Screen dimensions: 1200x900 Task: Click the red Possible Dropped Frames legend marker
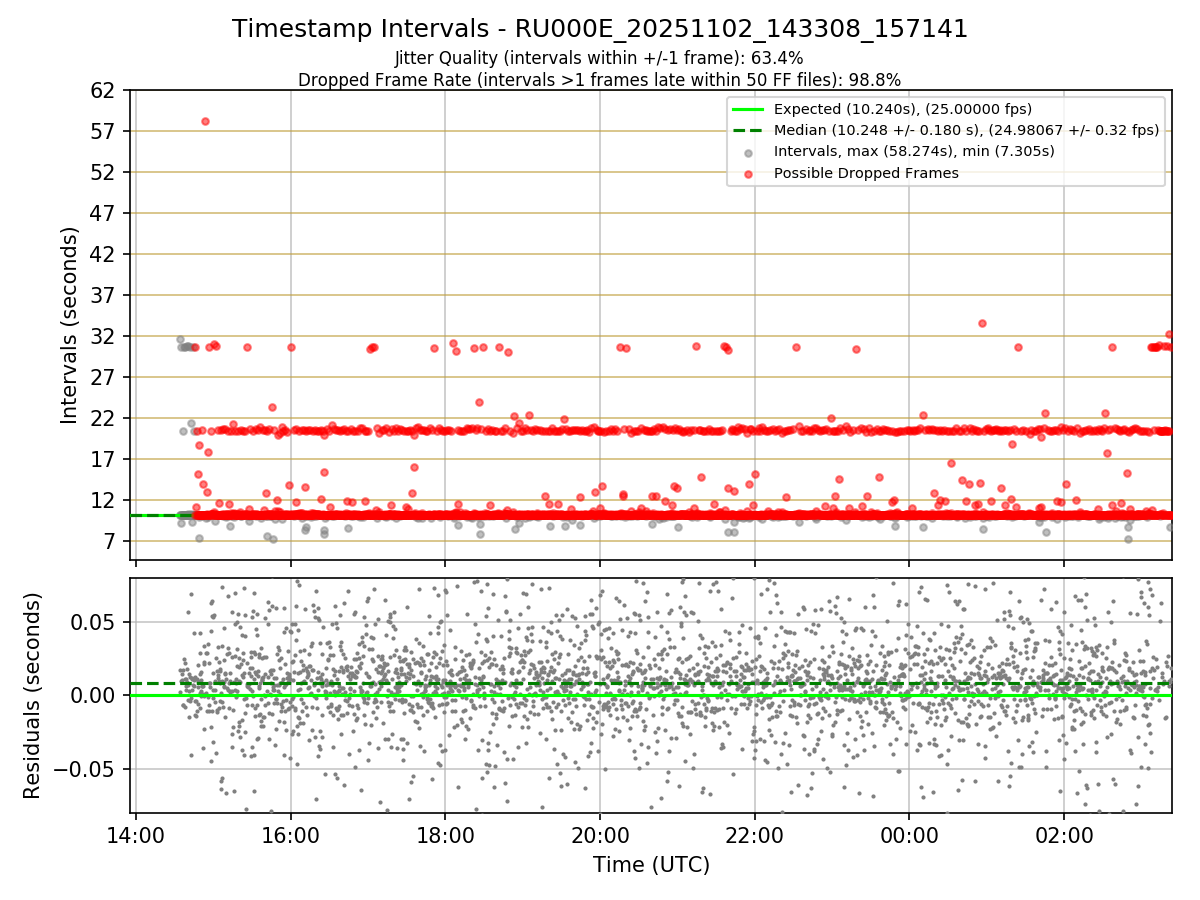[x=748, y=173]
